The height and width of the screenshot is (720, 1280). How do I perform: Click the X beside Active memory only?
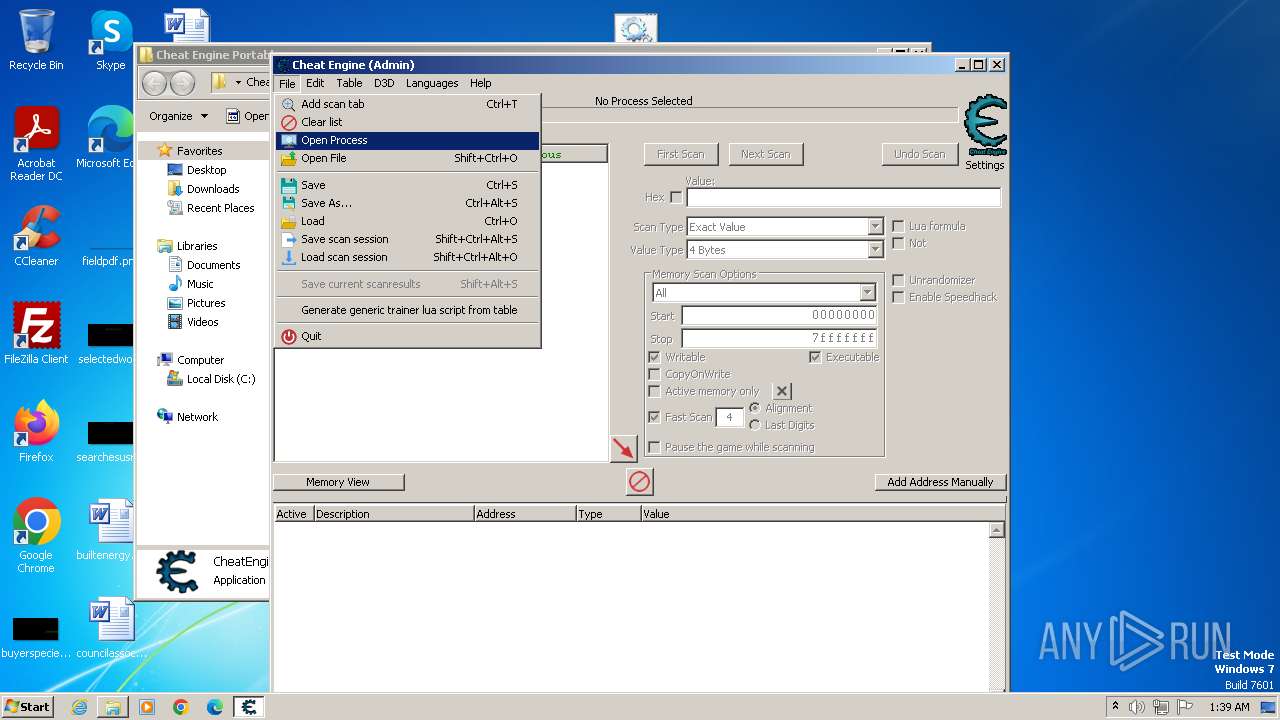[x=782, y=391]
